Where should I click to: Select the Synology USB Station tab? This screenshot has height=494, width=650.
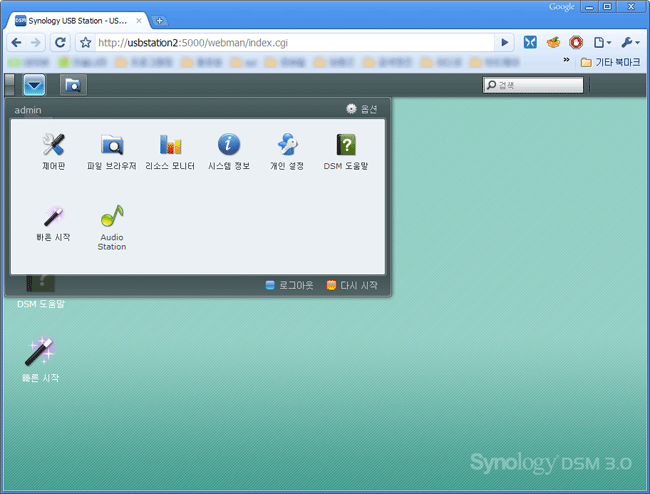pyautogui.click(x=77, y=21)
